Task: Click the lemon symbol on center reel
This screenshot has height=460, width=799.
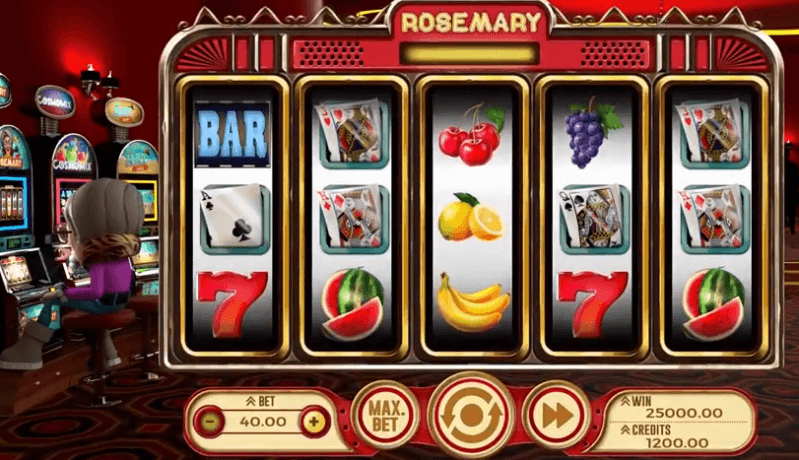Action: 472,218
